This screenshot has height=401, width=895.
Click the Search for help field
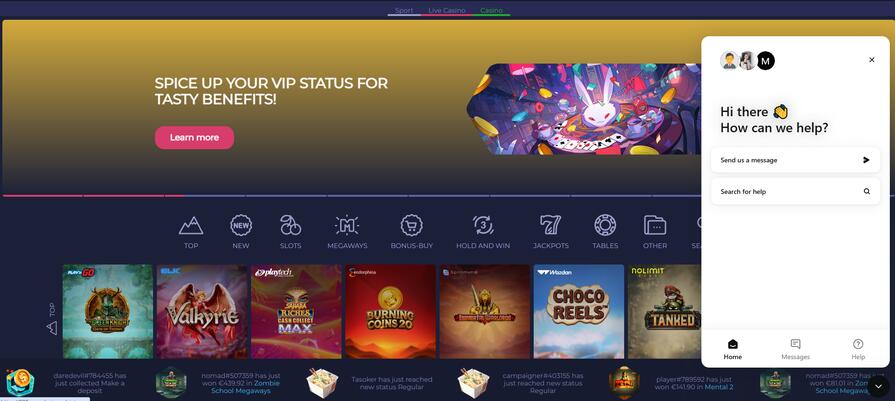tap(795, 192)
